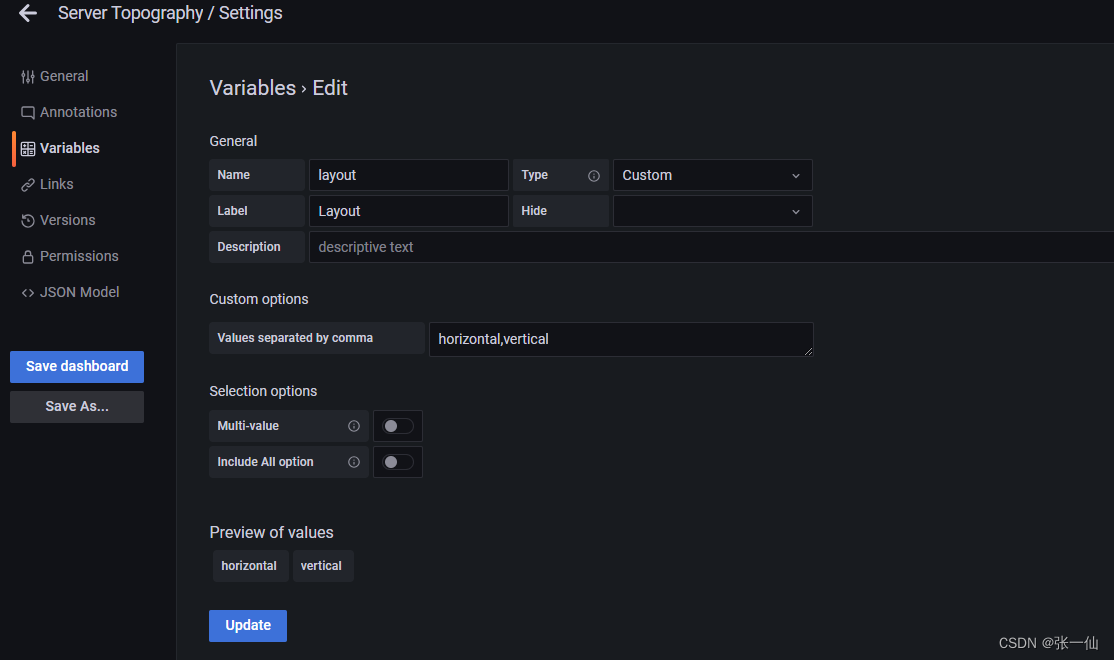Enable the Multi-value toggle
Image resolution: width=1114 pixels, height=660 pixels.
pyautogui.click(x=397, y=426)
